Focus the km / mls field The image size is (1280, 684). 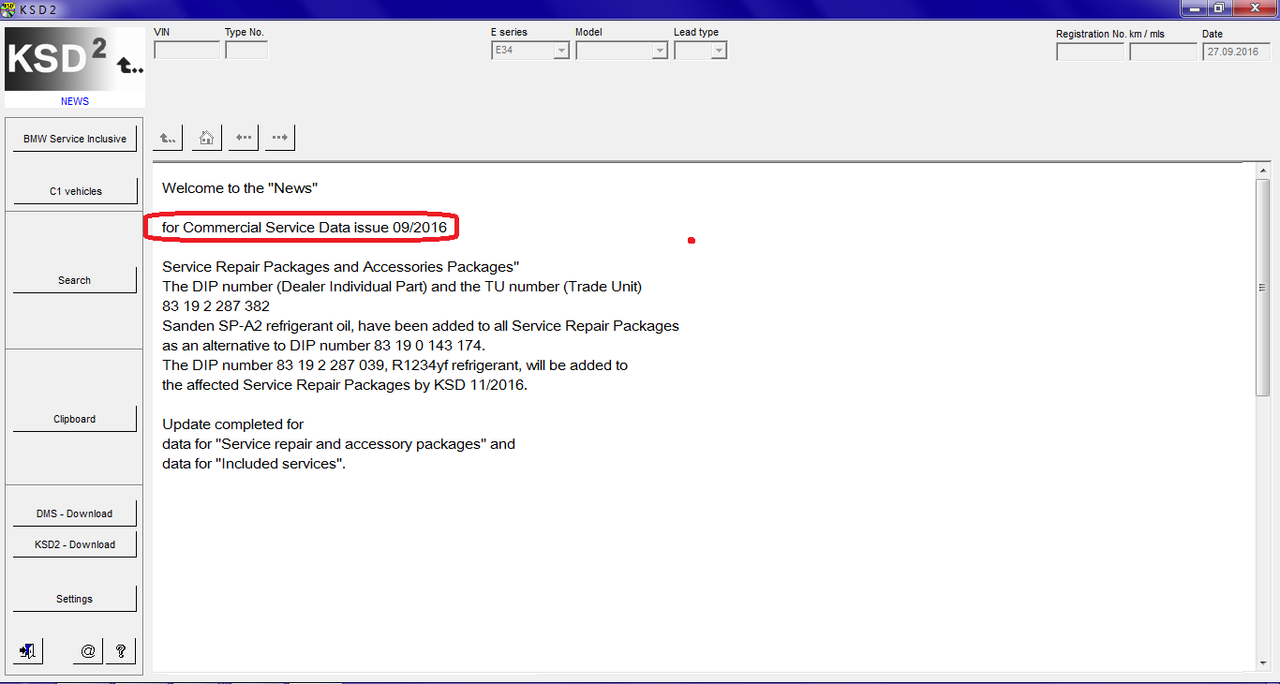pos(1164,52)
